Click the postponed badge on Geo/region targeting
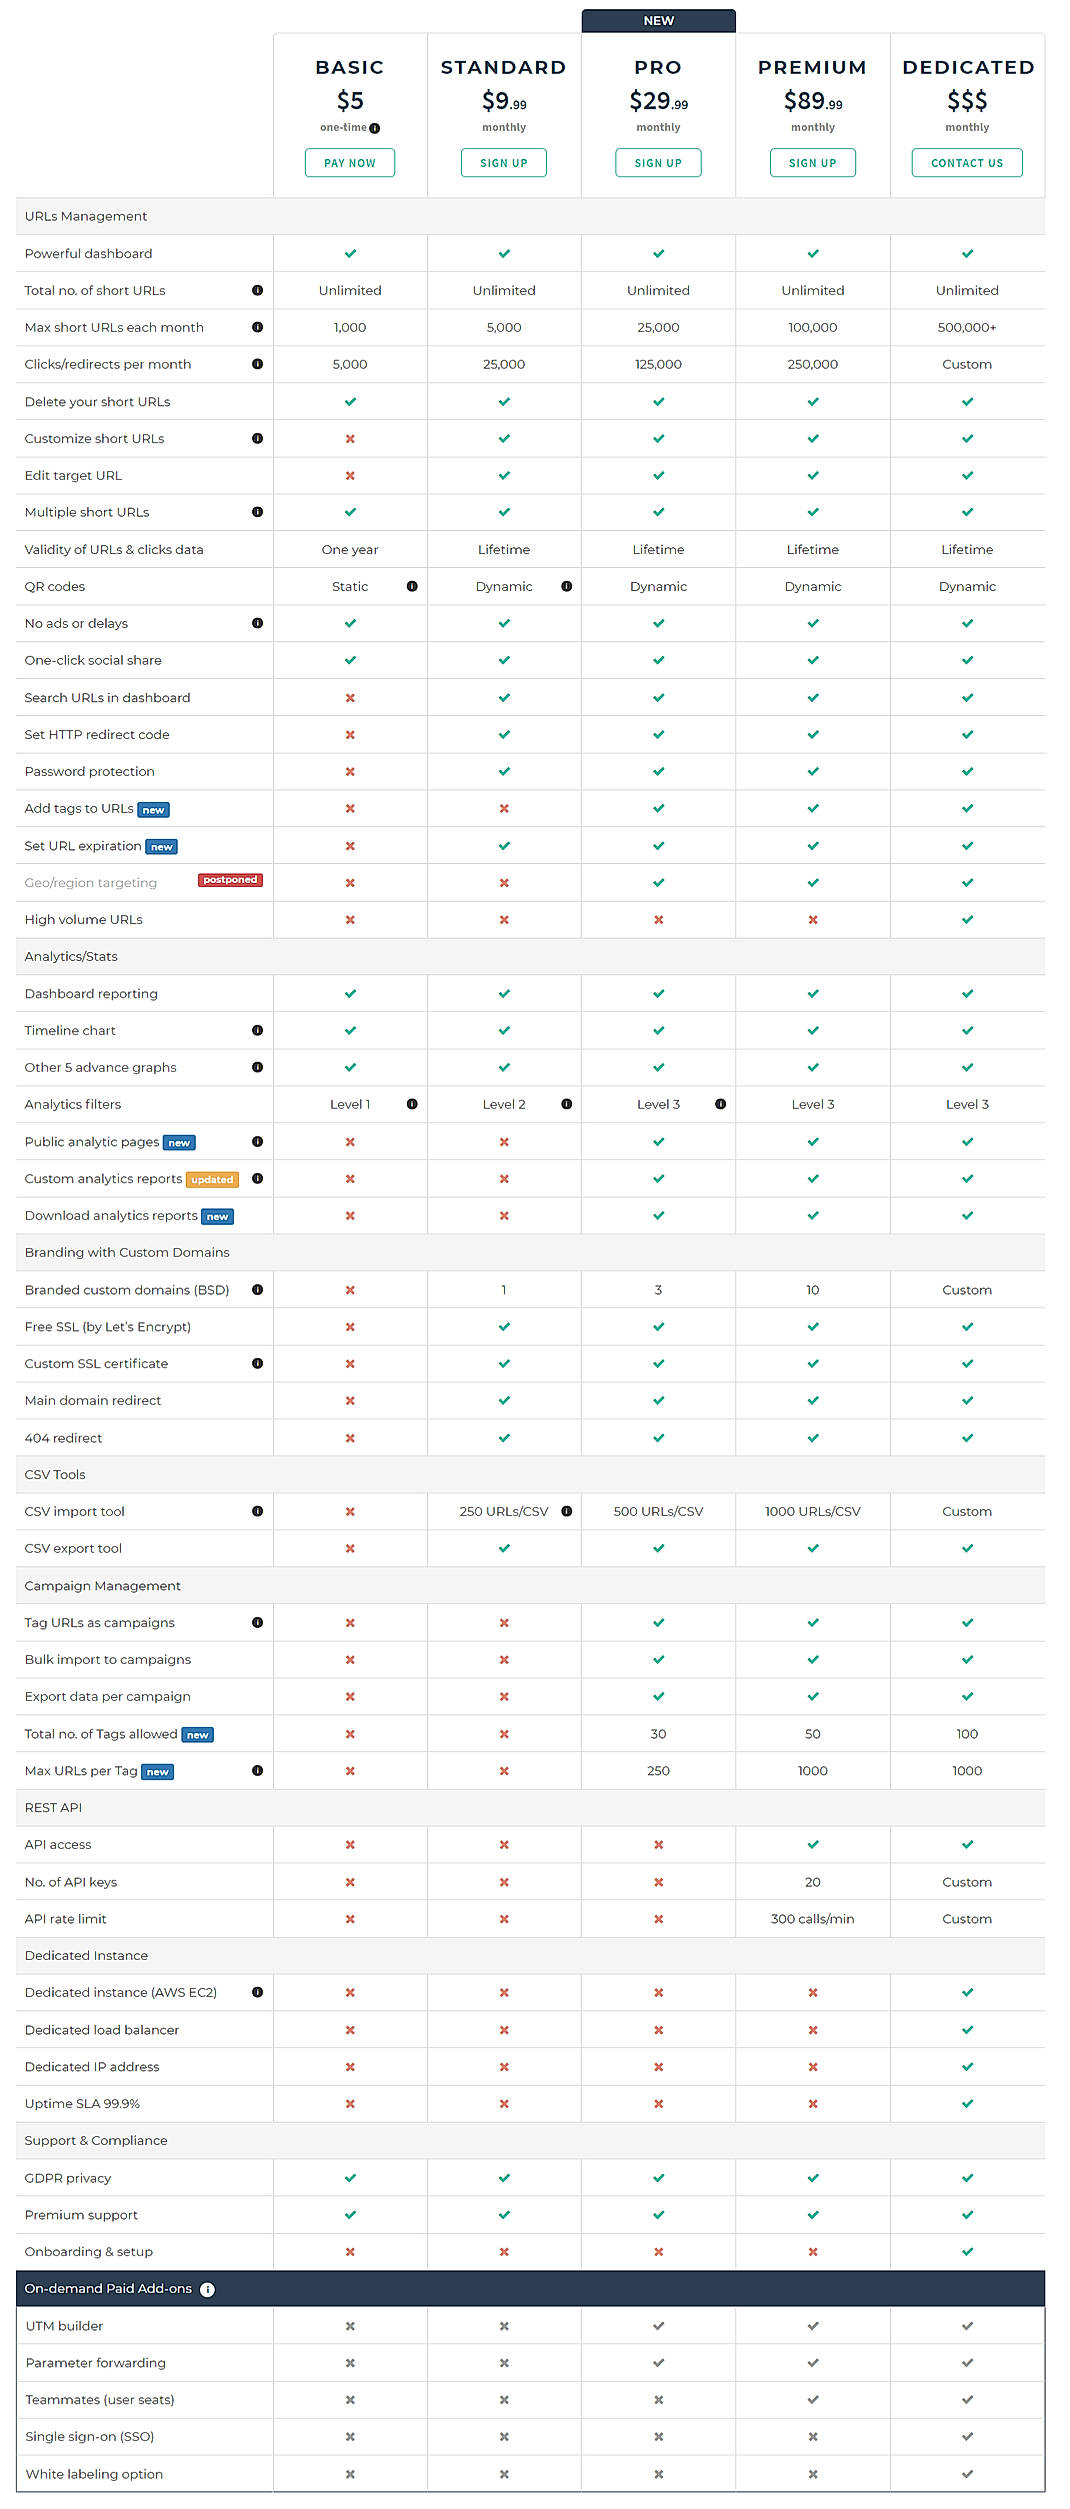 tap(231, 880)
